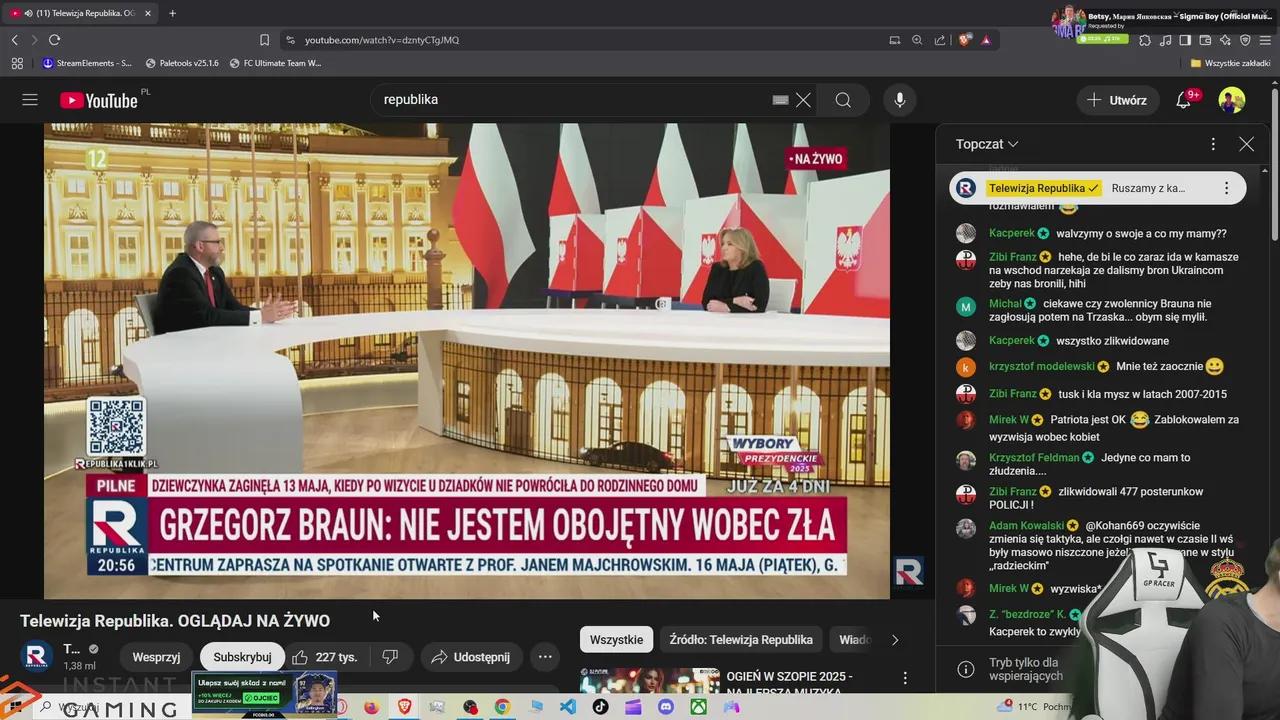The width and height of the screenshot is (1280, 720).
Task: Open FC Ultimate Team bookmark
Action: pyautogui.click(x=276, y=63)
